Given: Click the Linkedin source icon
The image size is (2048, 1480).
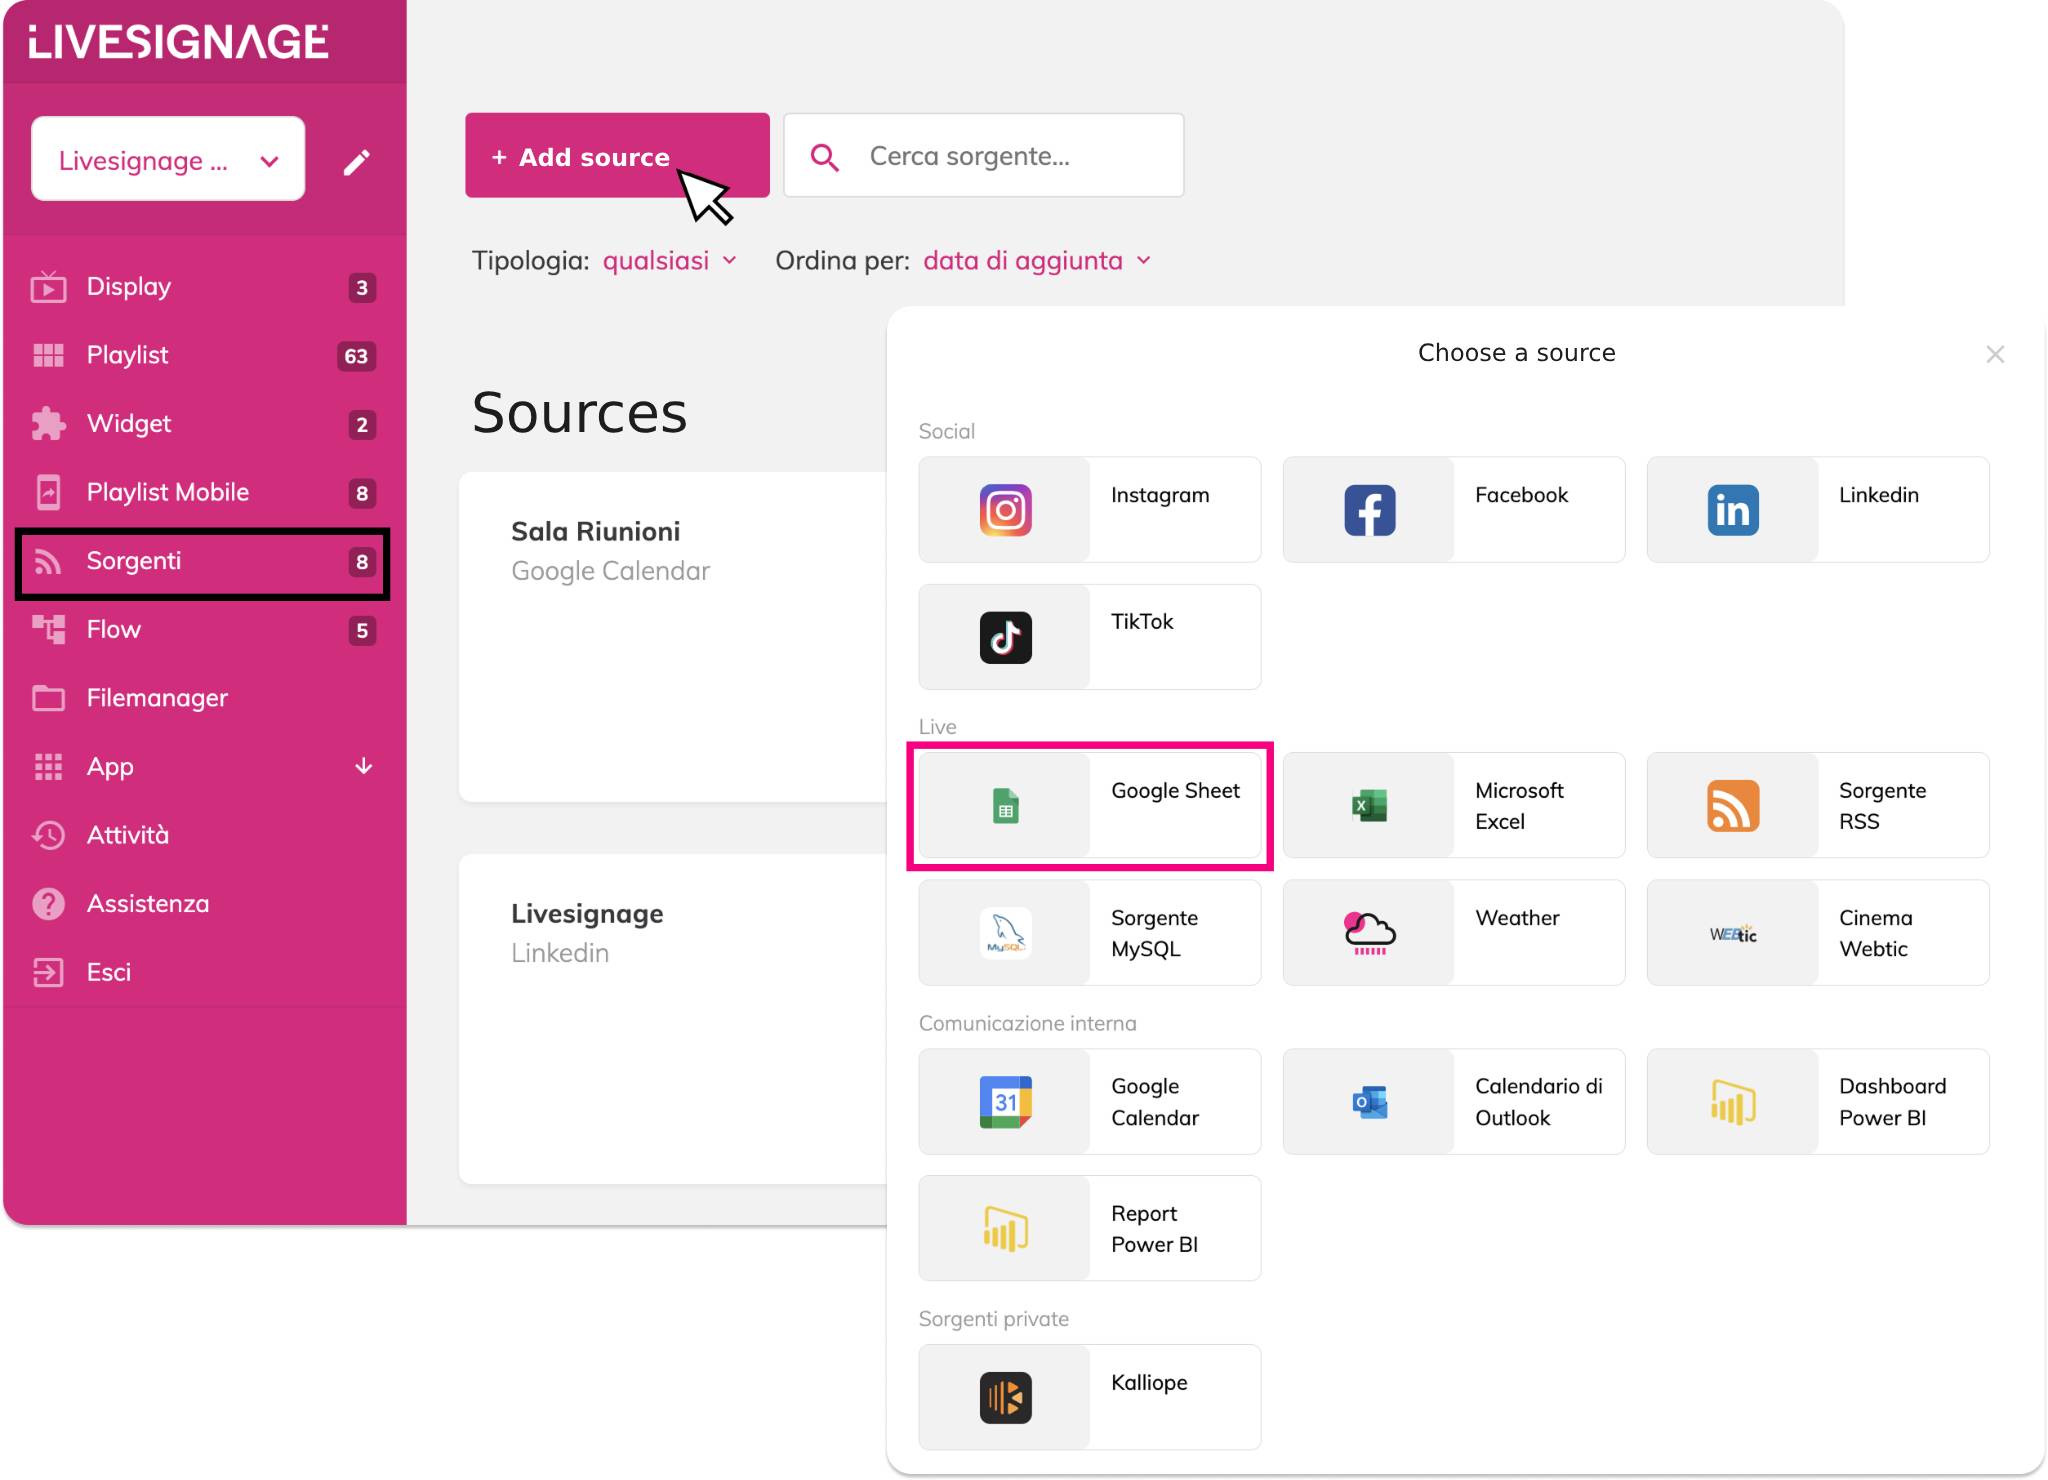Looking at the screenshot, I should coord(1733,510).
